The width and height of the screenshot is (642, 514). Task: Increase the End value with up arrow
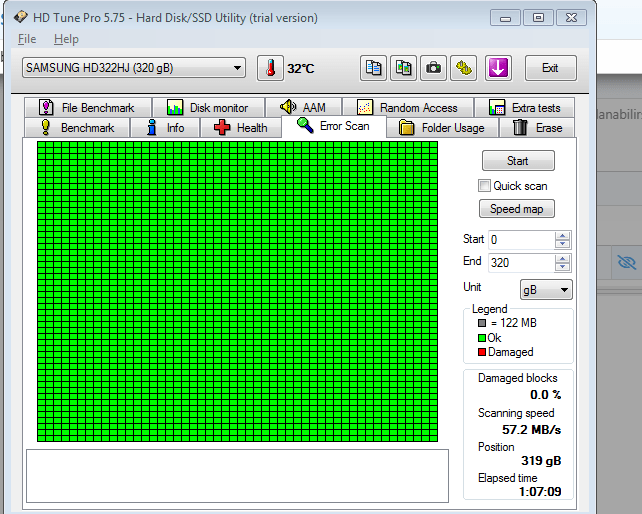point(563,259)
